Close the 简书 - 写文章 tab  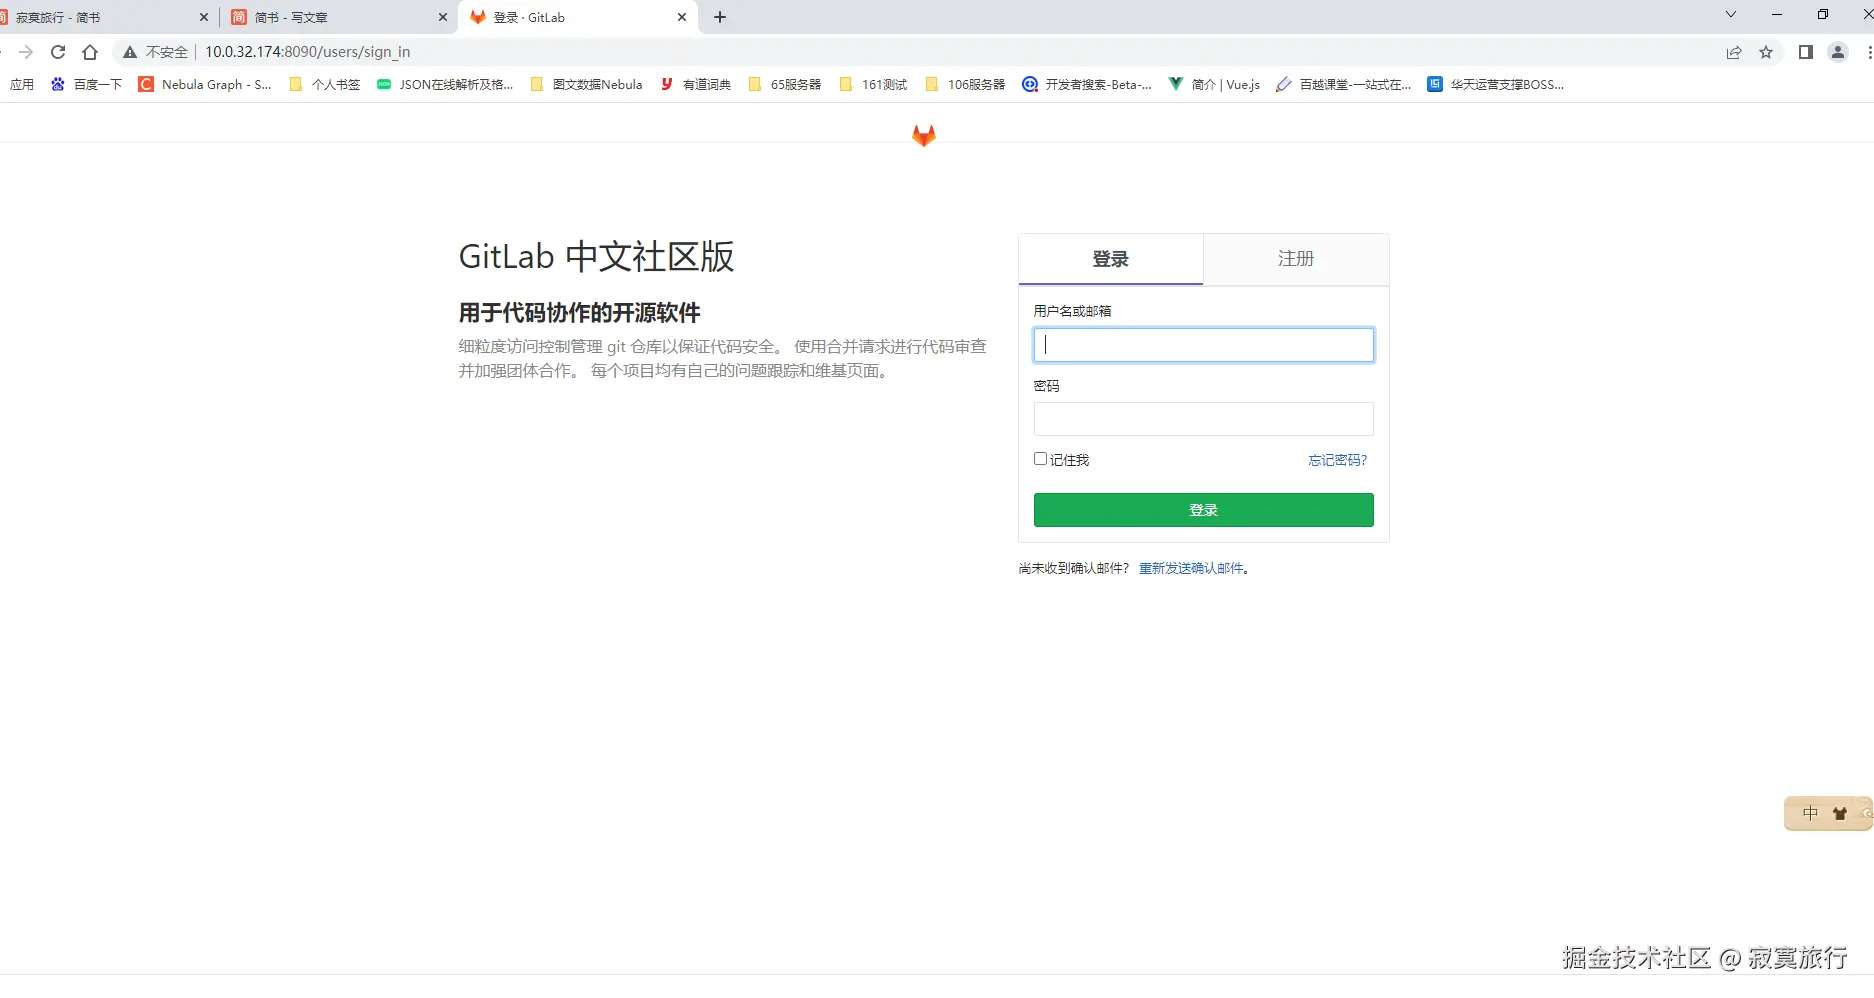click(x=443, y=17)
